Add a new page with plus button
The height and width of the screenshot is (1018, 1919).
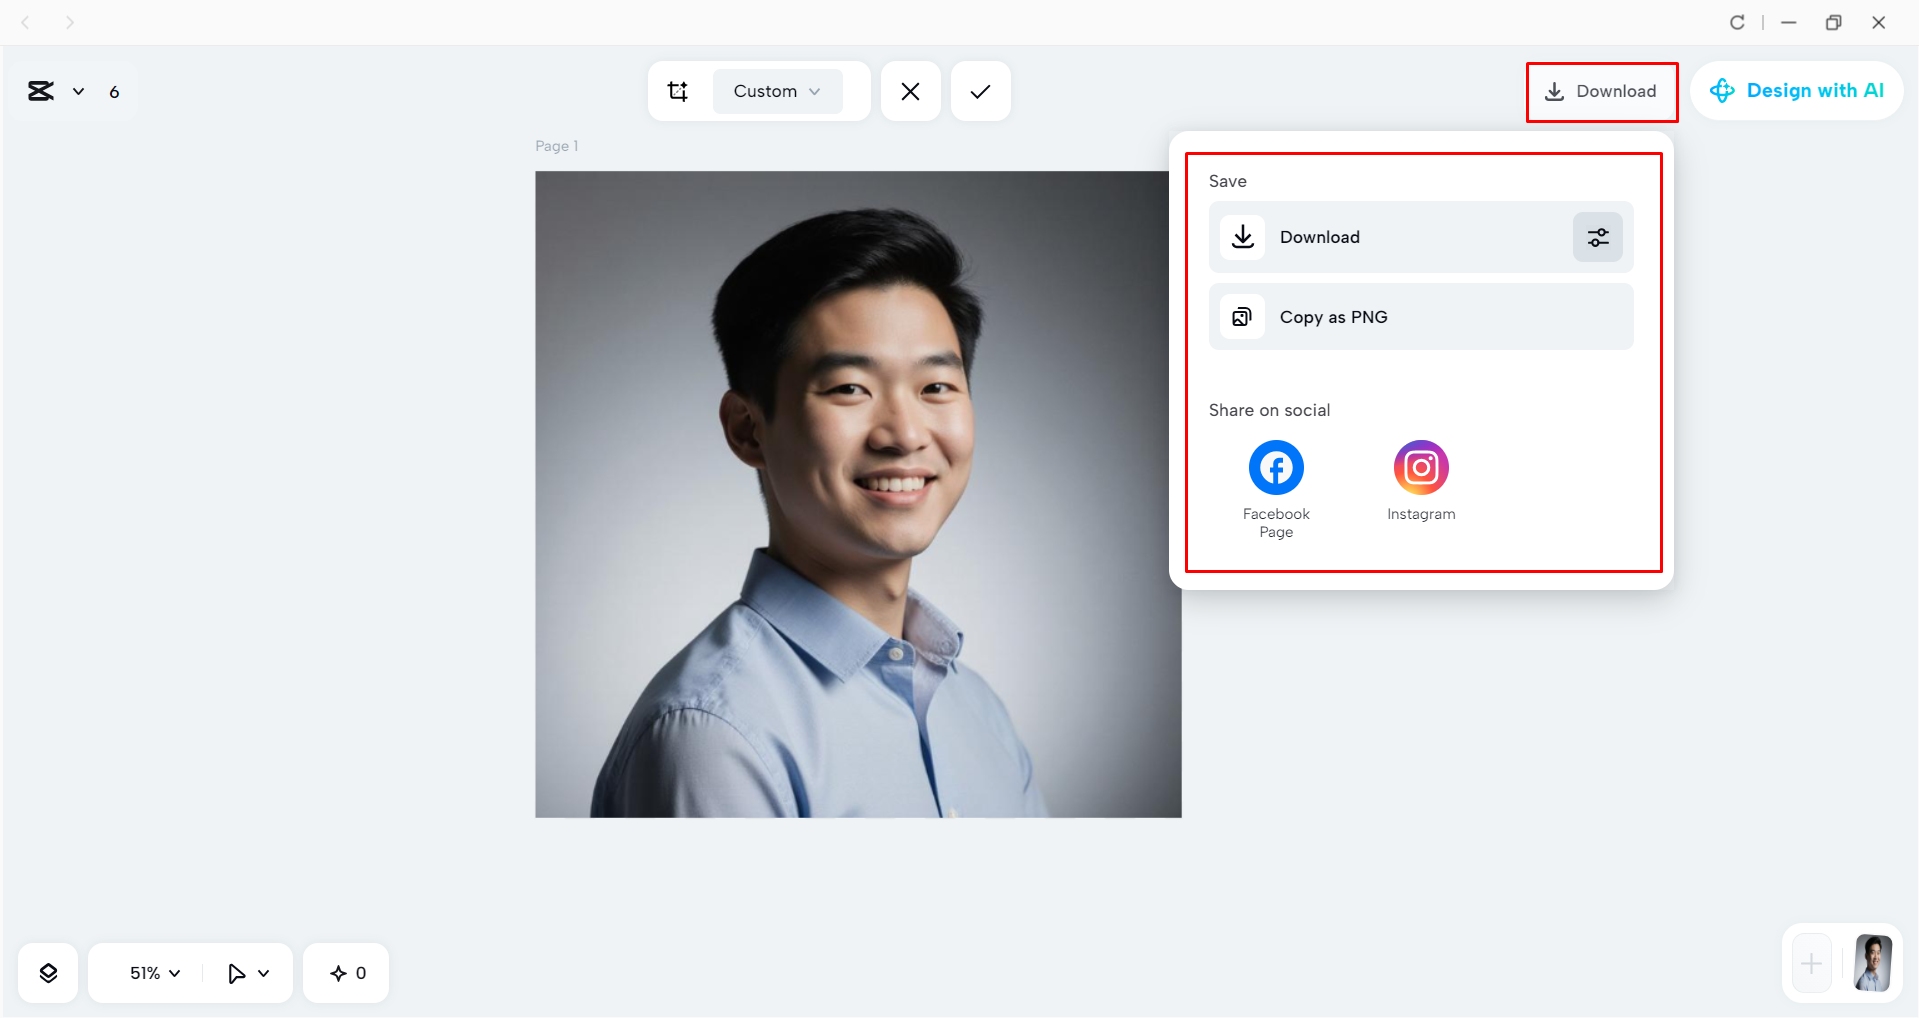[1811, 964]
